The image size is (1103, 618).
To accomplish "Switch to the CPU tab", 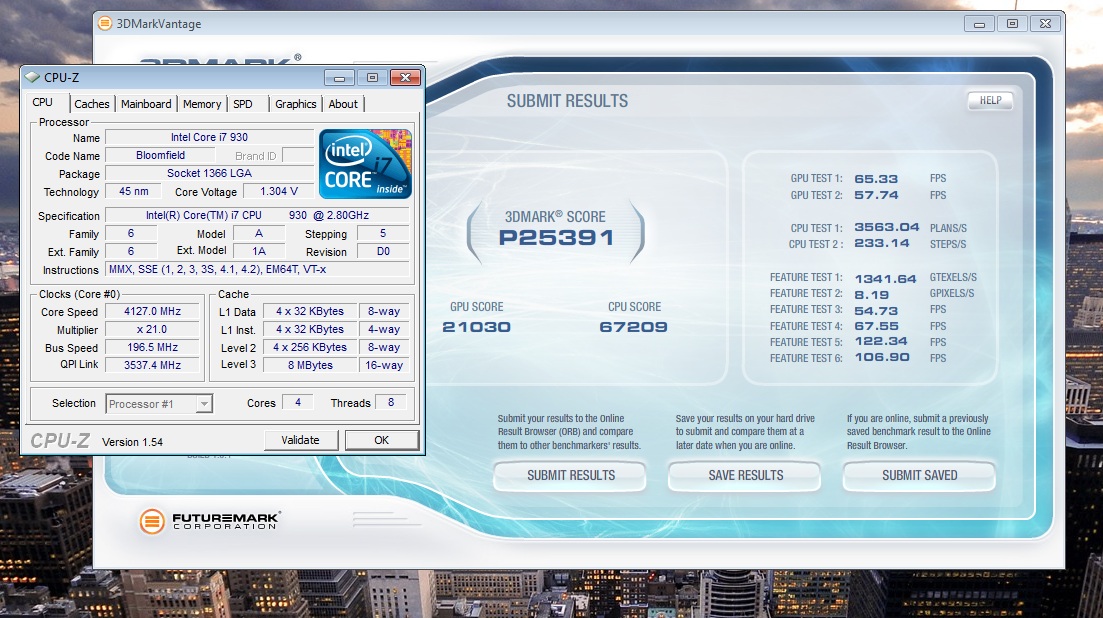I will point(43,103).
